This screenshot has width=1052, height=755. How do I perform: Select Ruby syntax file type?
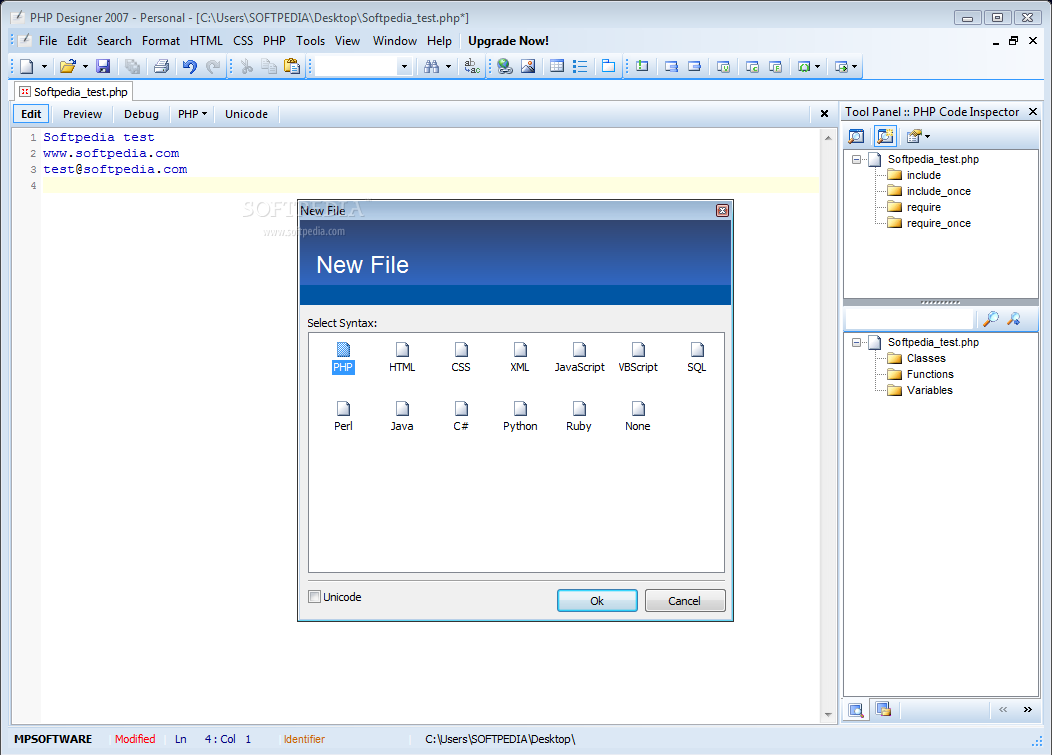coord(579,417)
